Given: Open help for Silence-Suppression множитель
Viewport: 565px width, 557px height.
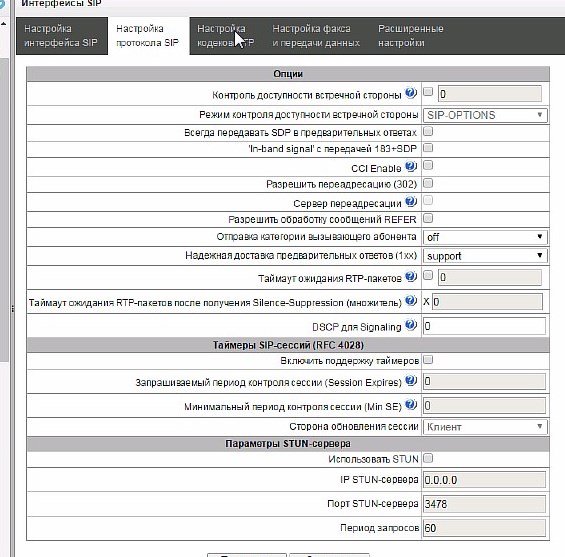Looking at the screenshot, I should coord(411,300).
